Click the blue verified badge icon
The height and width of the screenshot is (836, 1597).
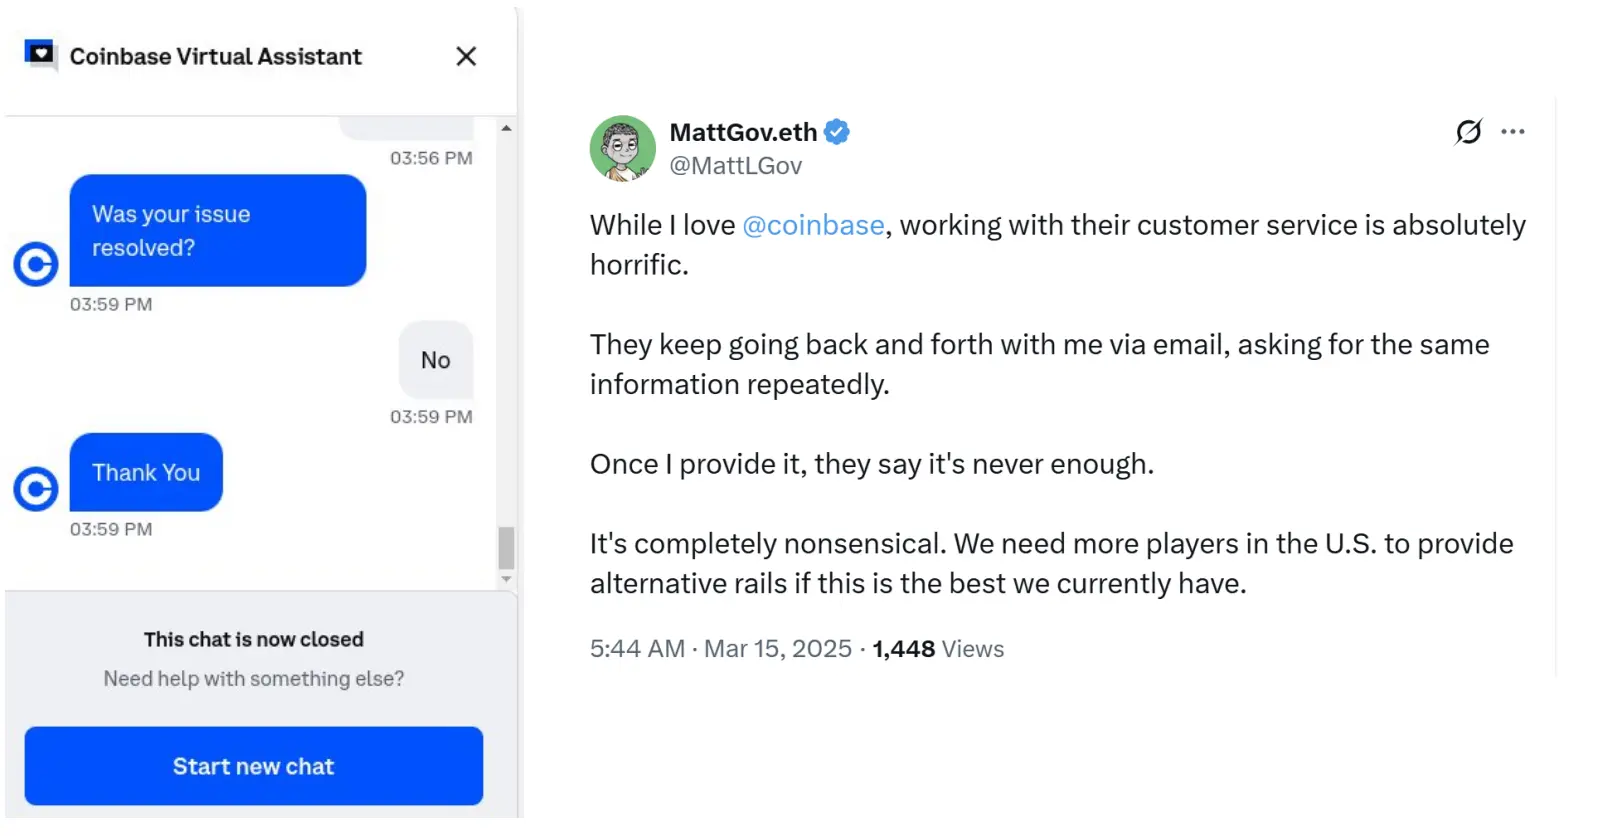click(x=837, y=132)
